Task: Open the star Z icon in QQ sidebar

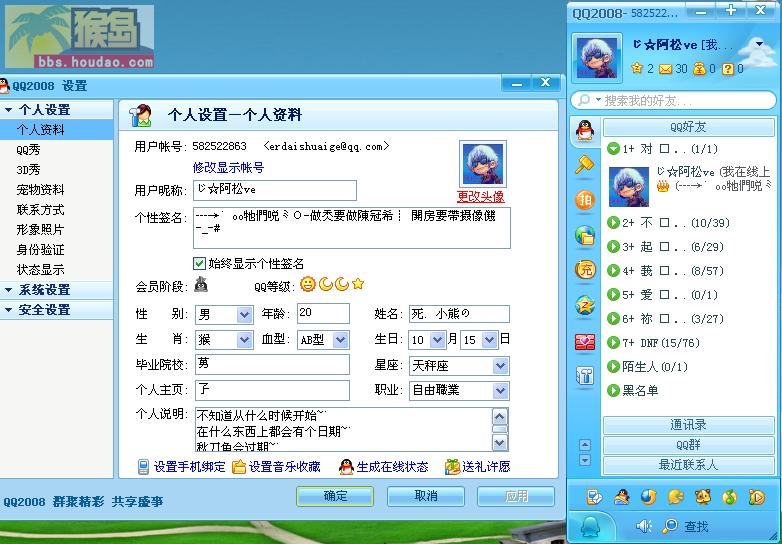Action: 585,305
